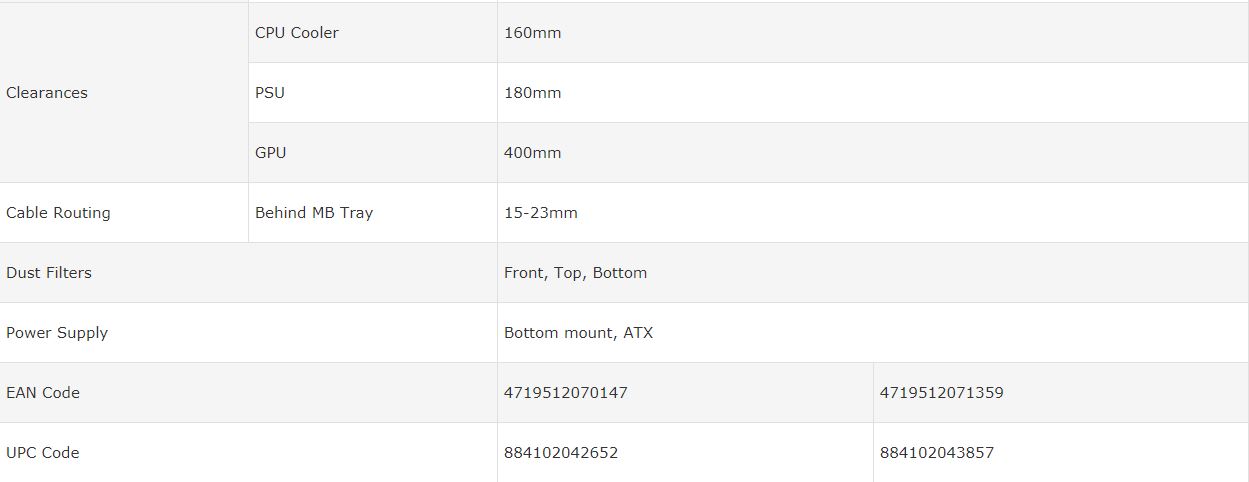The image size is (1249, 482).
Task: Click the UPC Code row header
Action: (x=43, y=453)
